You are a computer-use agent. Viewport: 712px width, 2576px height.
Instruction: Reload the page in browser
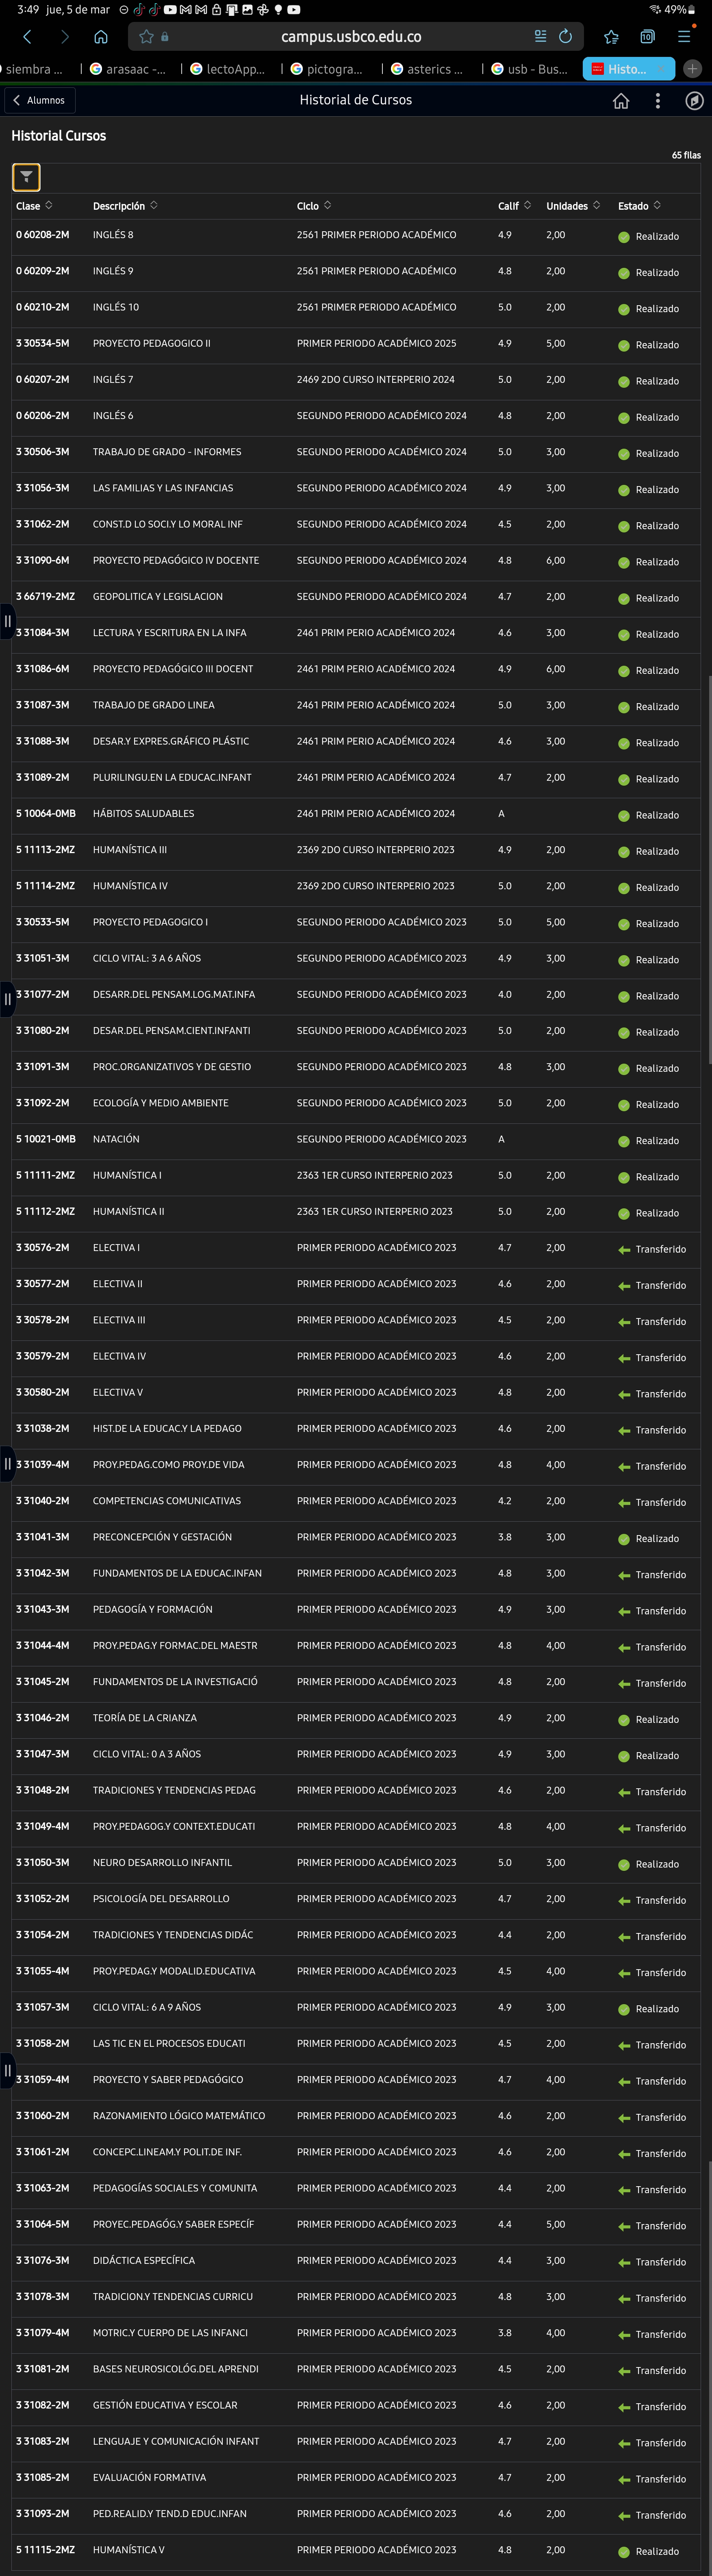pyautogui.click(x=565, y=37)
